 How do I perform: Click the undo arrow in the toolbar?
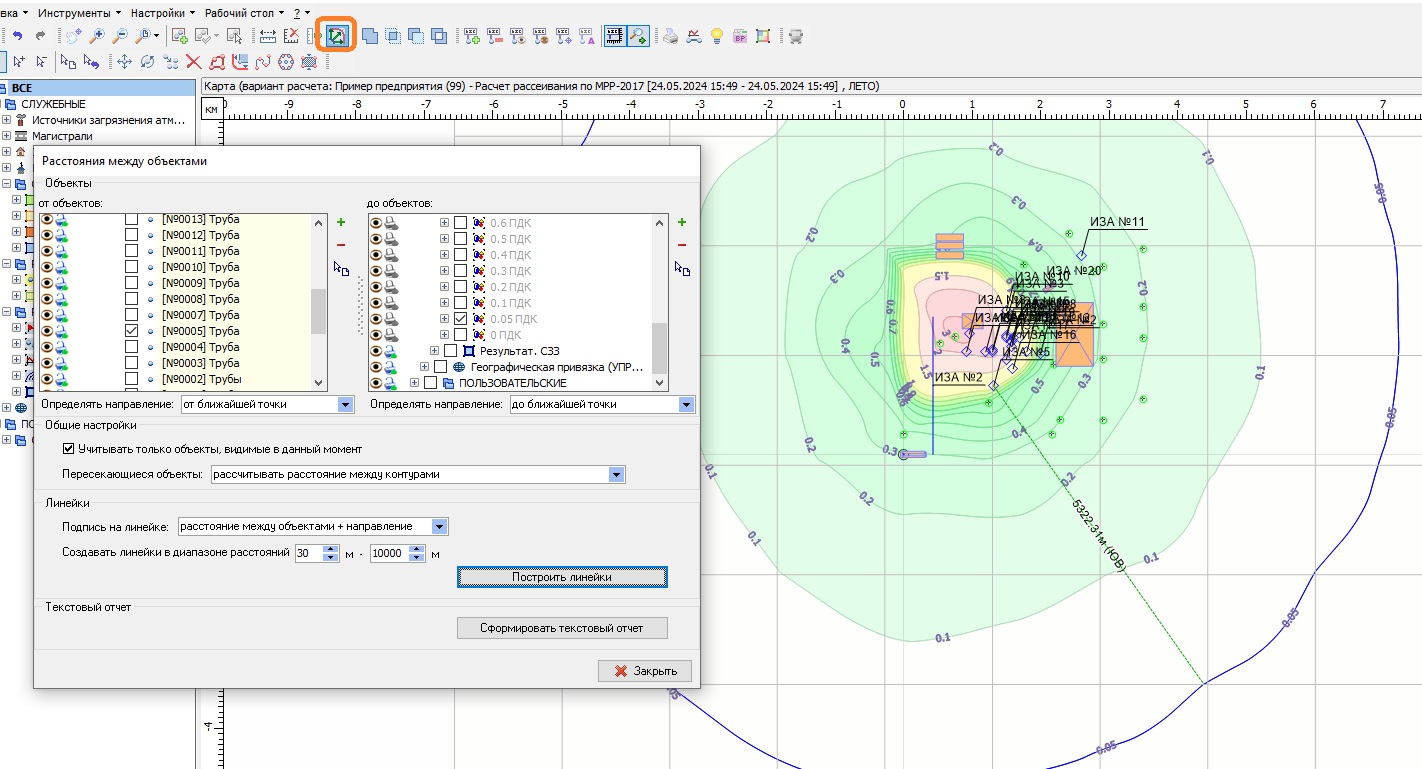click(18, 36)
